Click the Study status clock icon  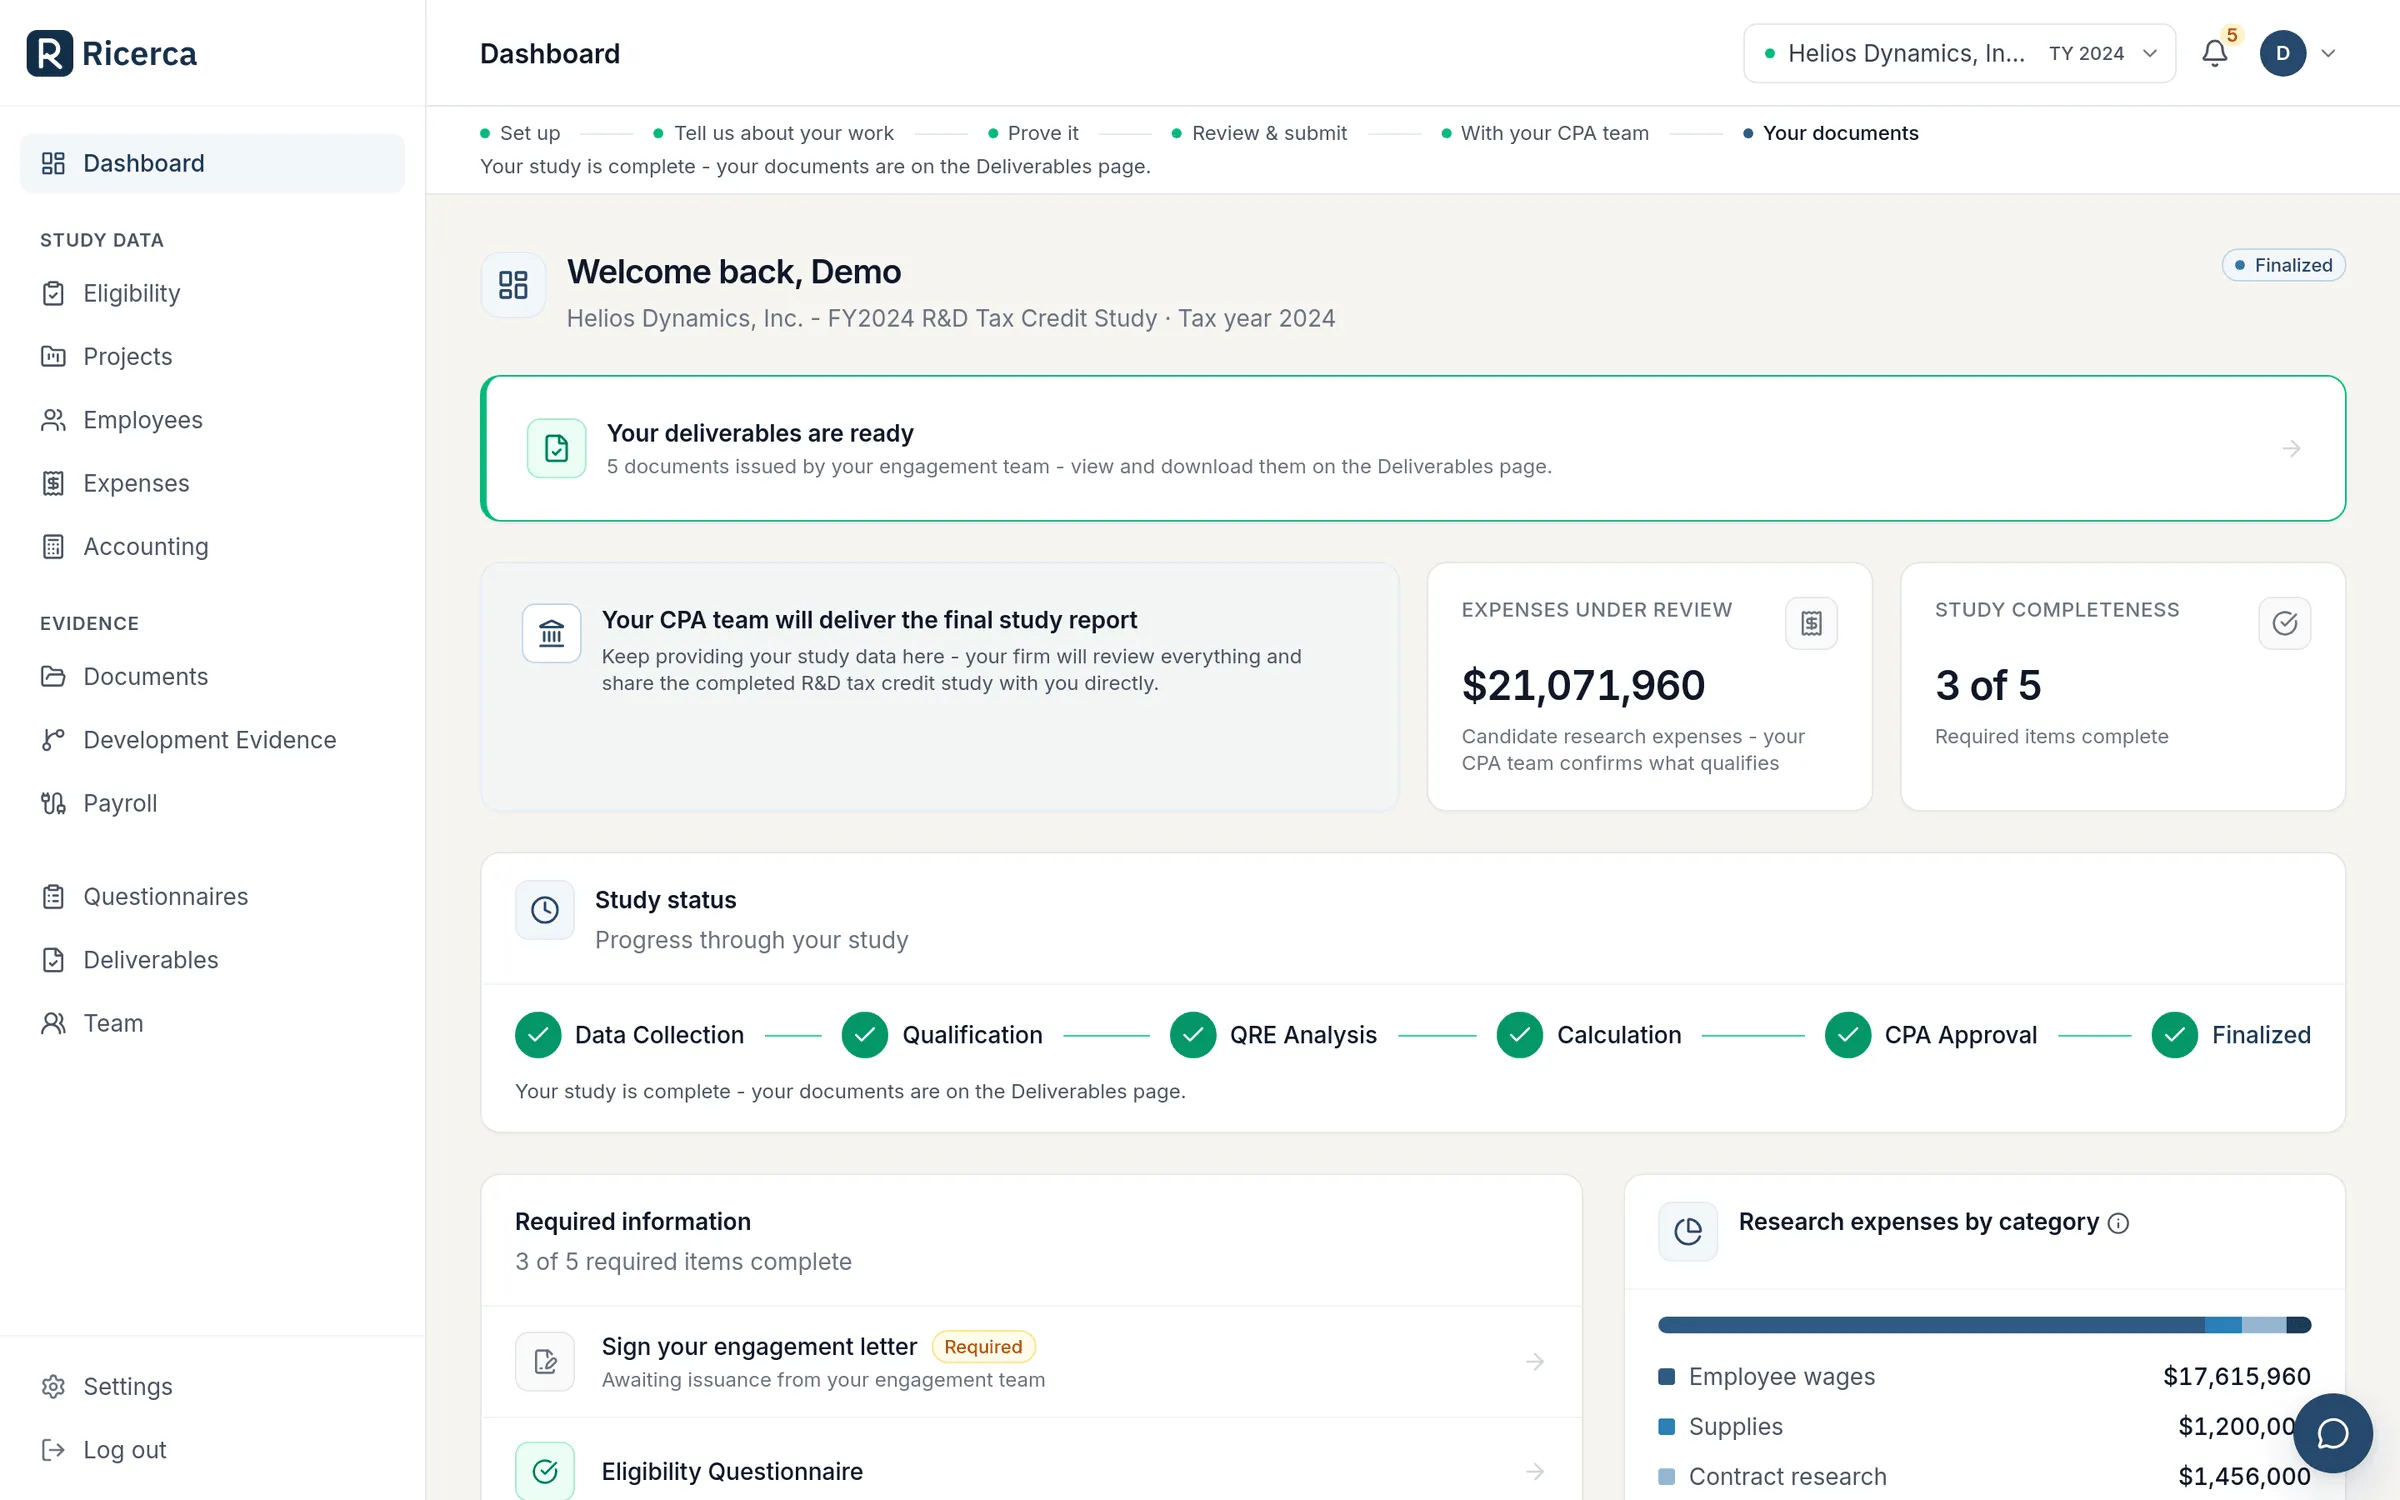tap(545, 910)
